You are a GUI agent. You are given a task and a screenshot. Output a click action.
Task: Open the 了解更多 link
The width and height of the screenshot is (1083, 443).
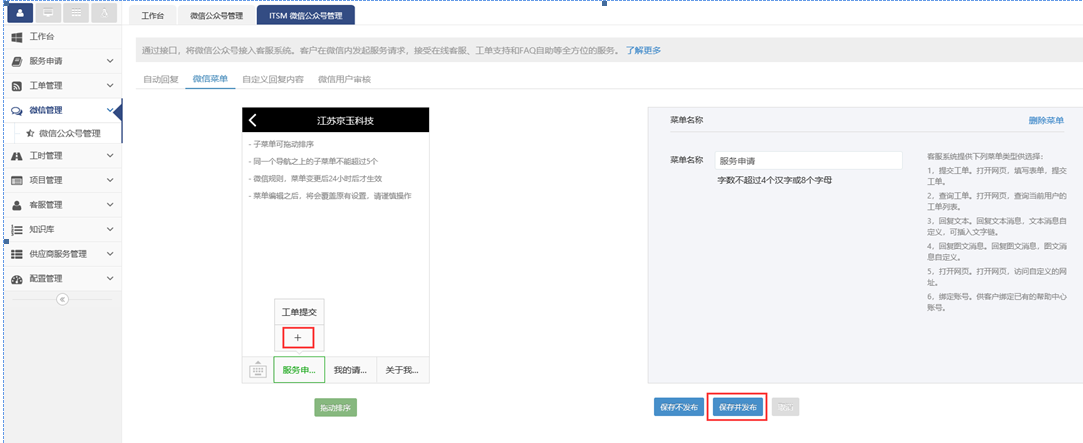tap(643, 50)
